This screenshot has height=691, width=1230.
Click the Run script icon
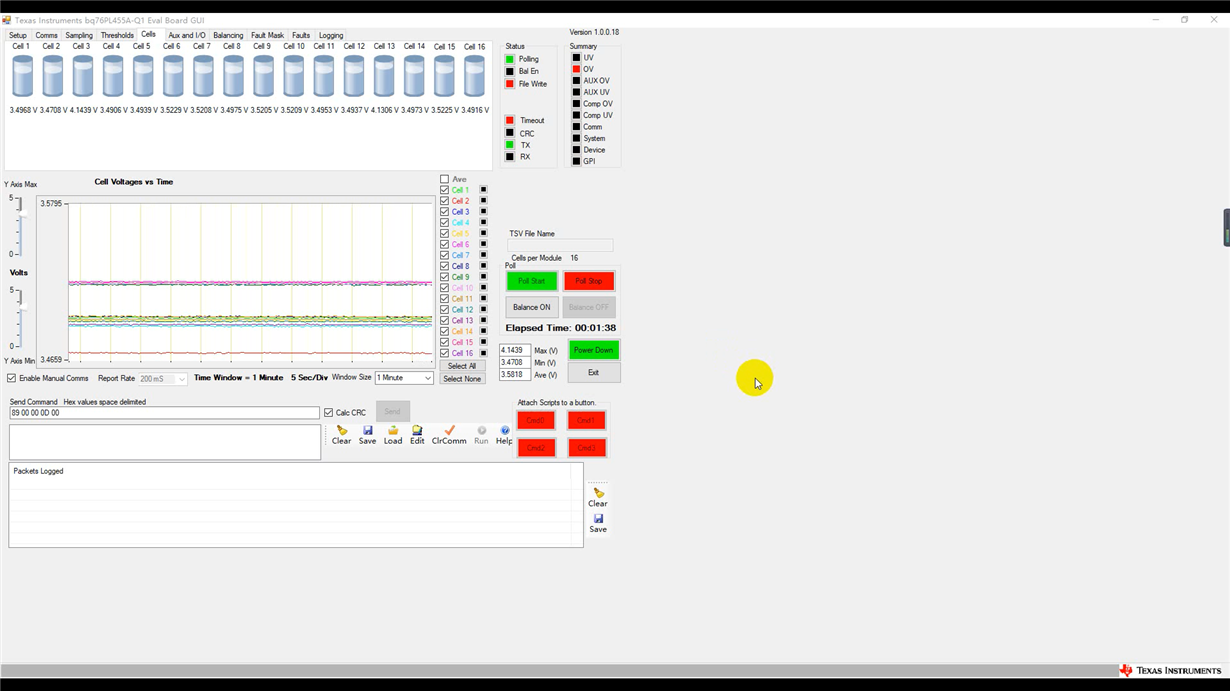coord(481,431)
